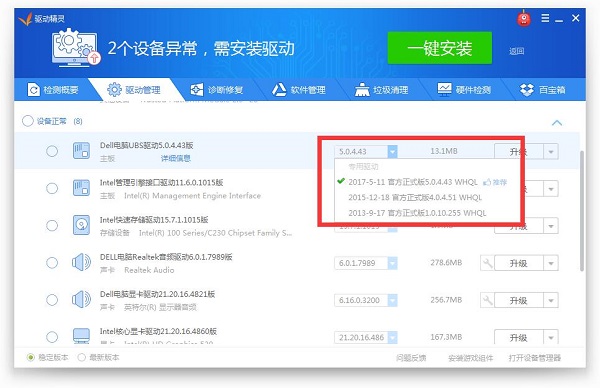The height and width of the screenshot is (388, 600).
Task: Collapse the 设备正常 section chevron
Action: 557,123
